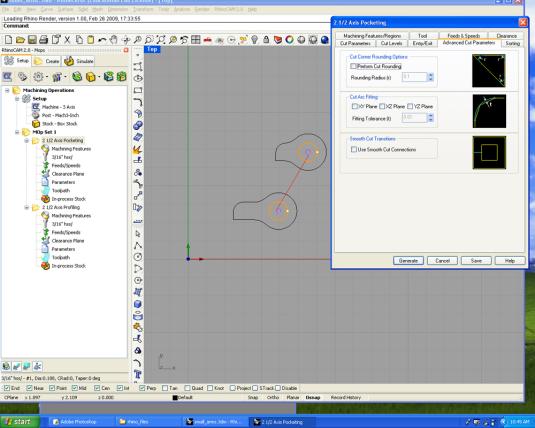Click the New file icon in Rhino toolbar

tap(8, 40)
